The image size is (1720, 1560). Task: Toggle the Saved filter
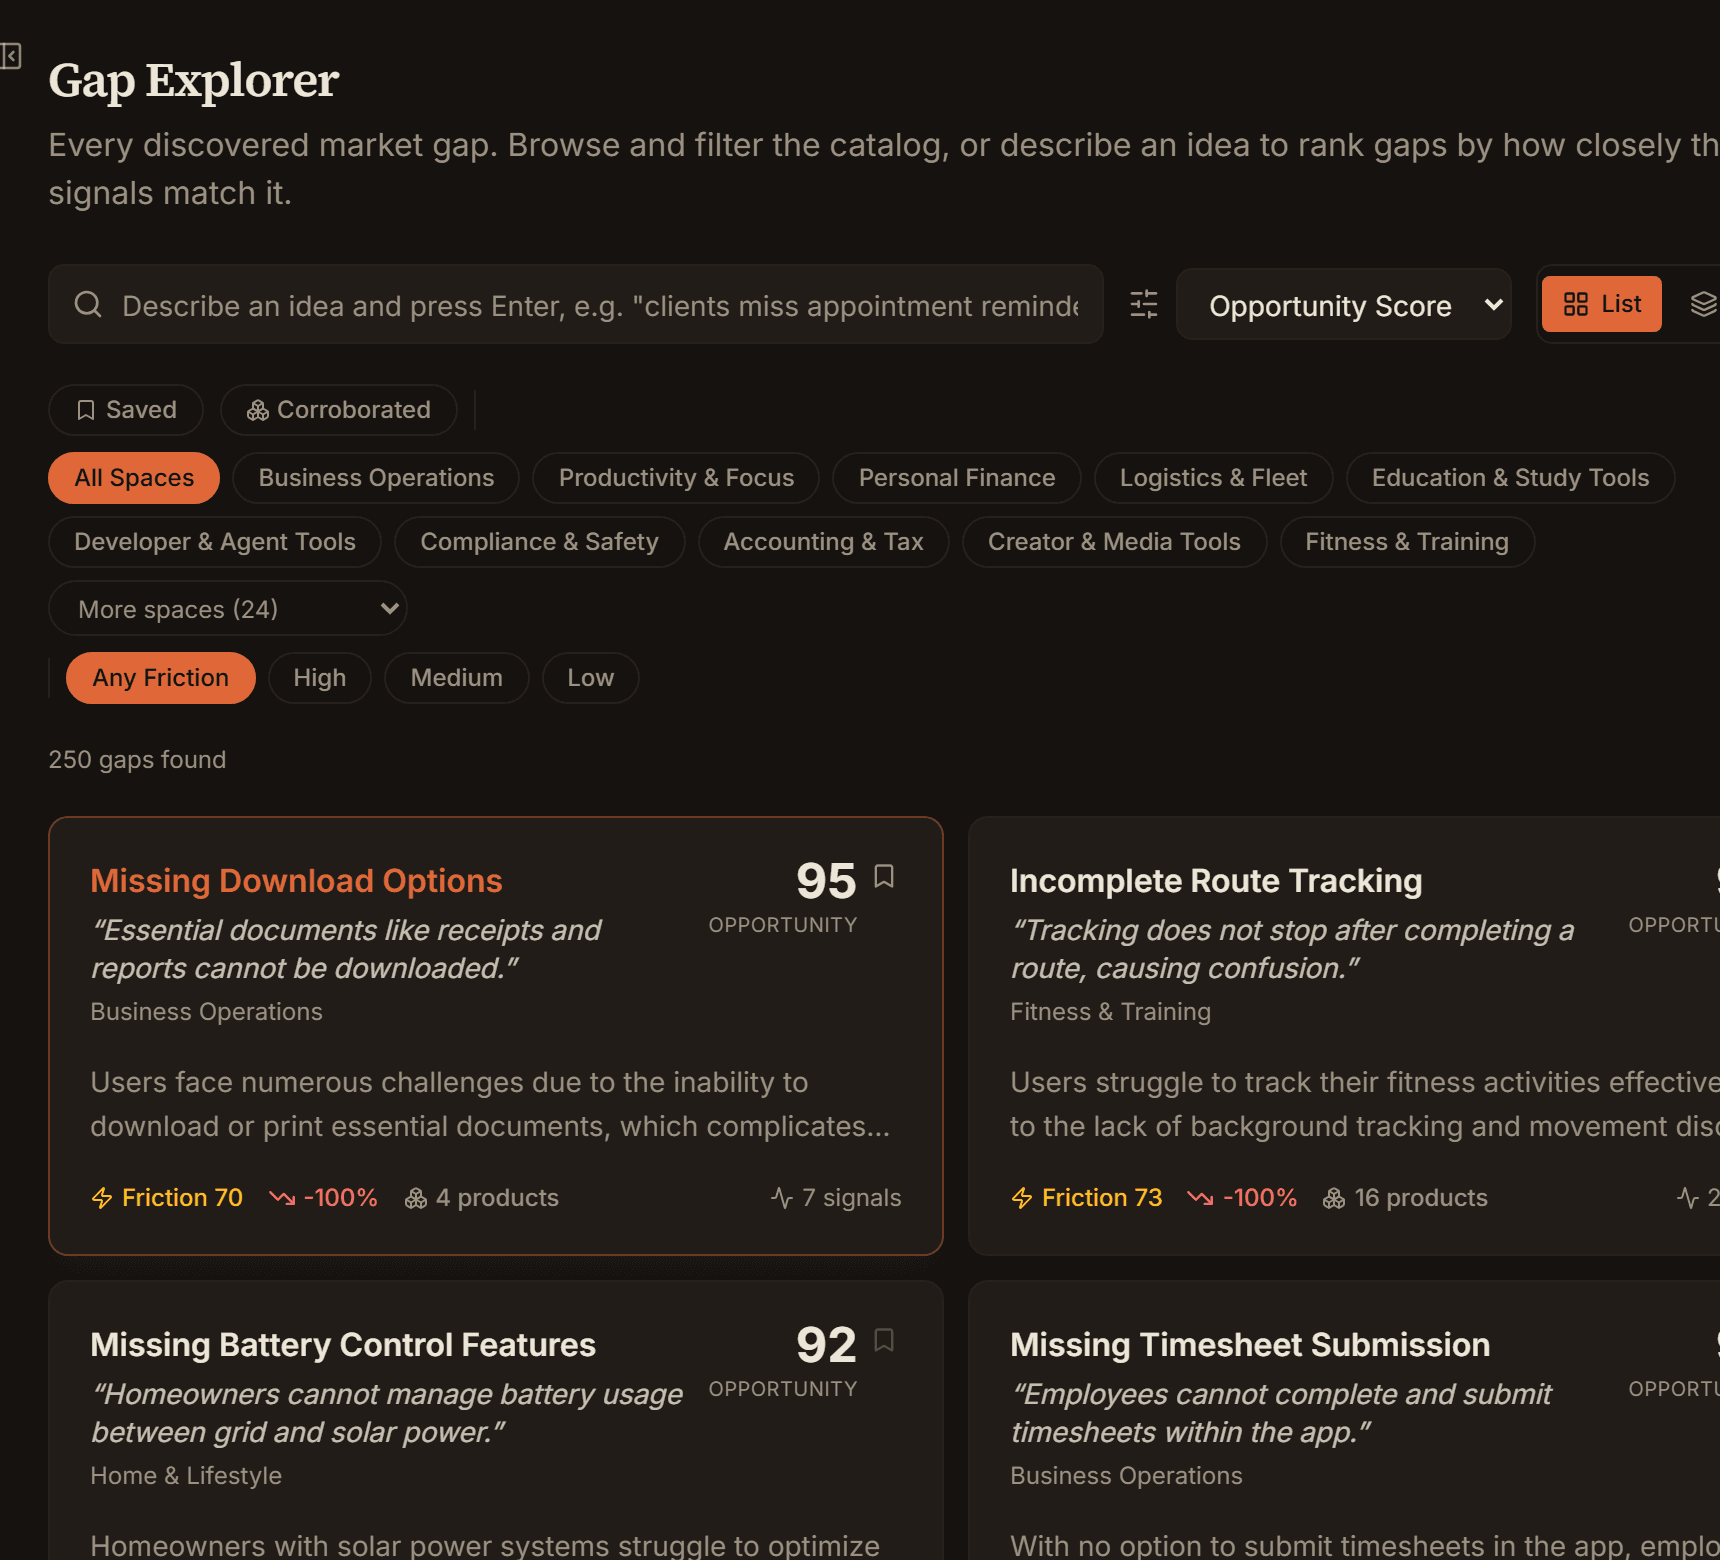126,410
